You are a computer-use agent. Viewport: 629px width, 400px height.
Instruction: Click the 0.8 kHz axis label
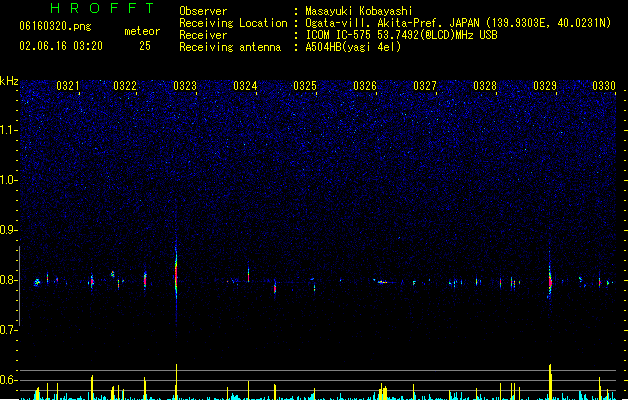(9, 280)
